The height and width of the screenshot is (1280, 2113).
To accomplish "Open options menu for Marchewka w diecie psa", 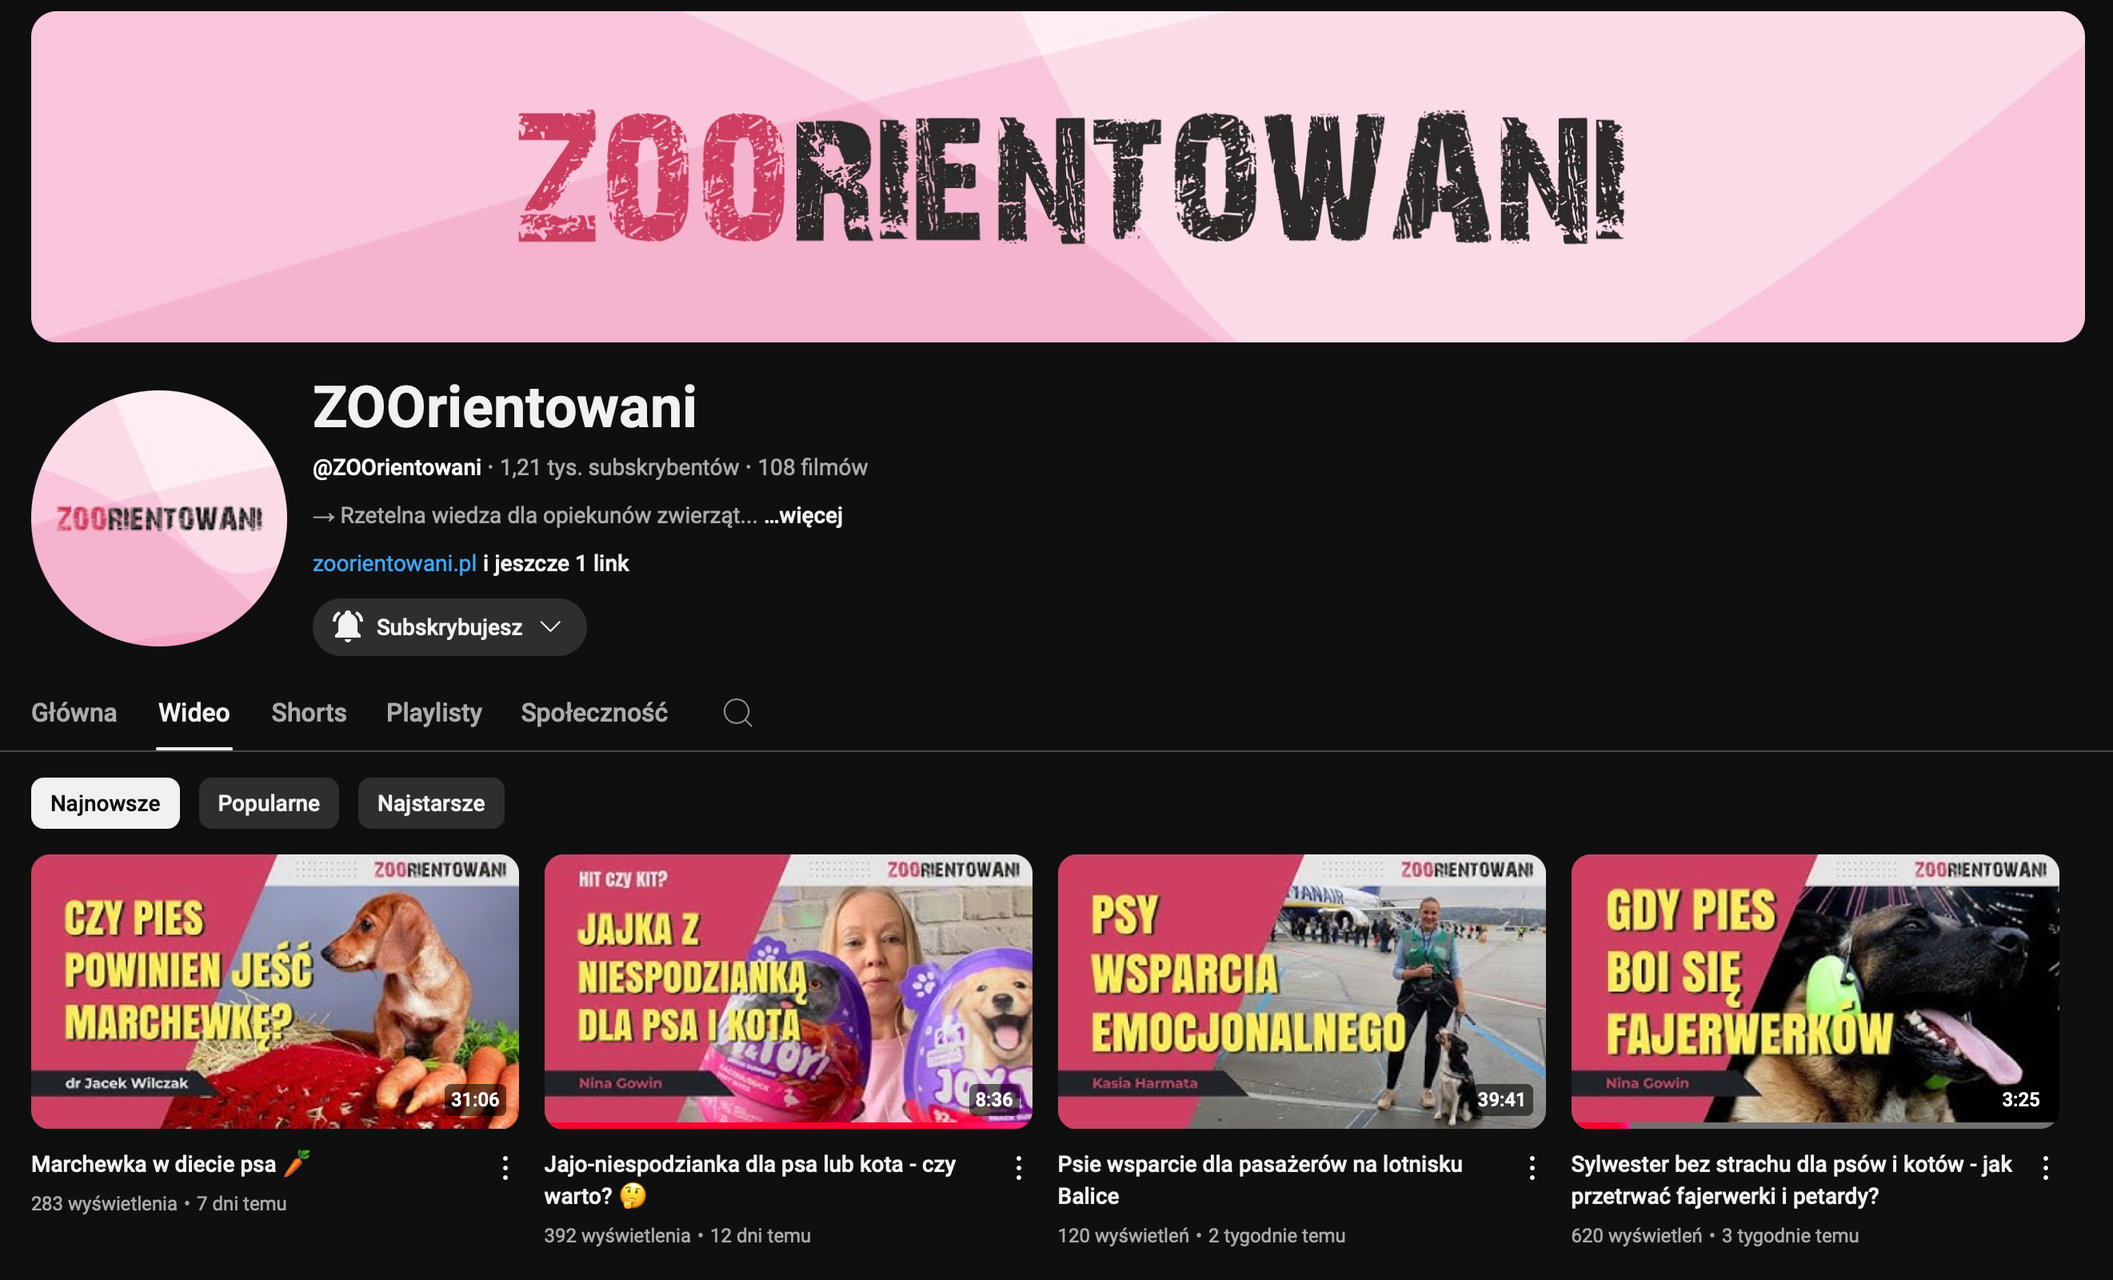I will [505, 1167].
